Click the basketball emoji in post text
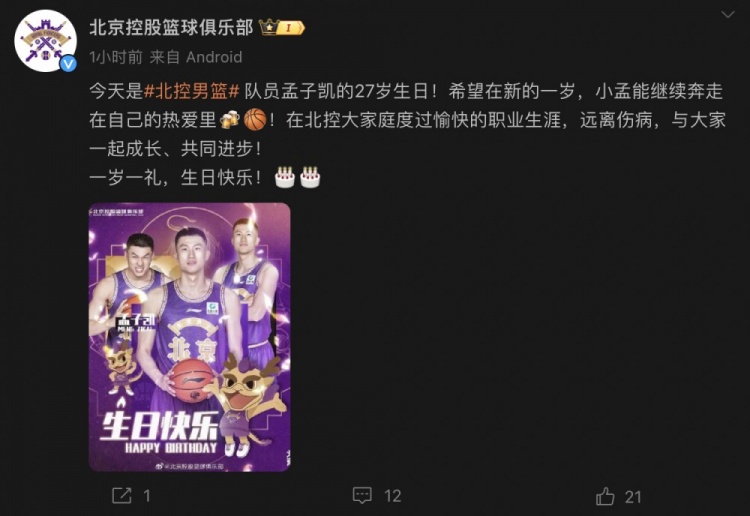Viewport: 750px width, 516px height. tap(255, 120)
